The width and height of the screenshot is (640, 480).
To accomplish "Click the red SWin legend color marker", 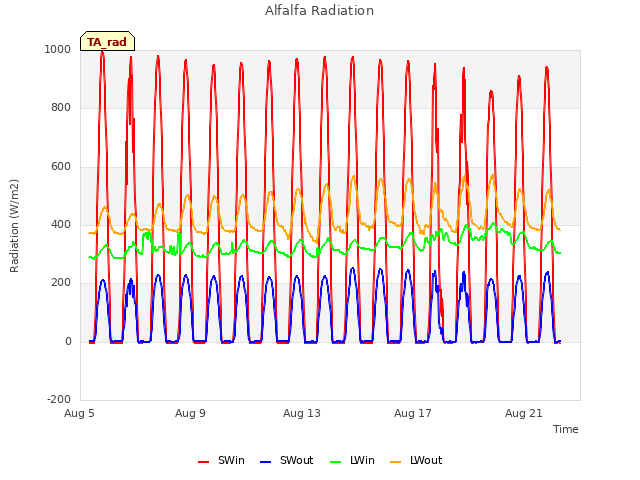I will point(203,462).
